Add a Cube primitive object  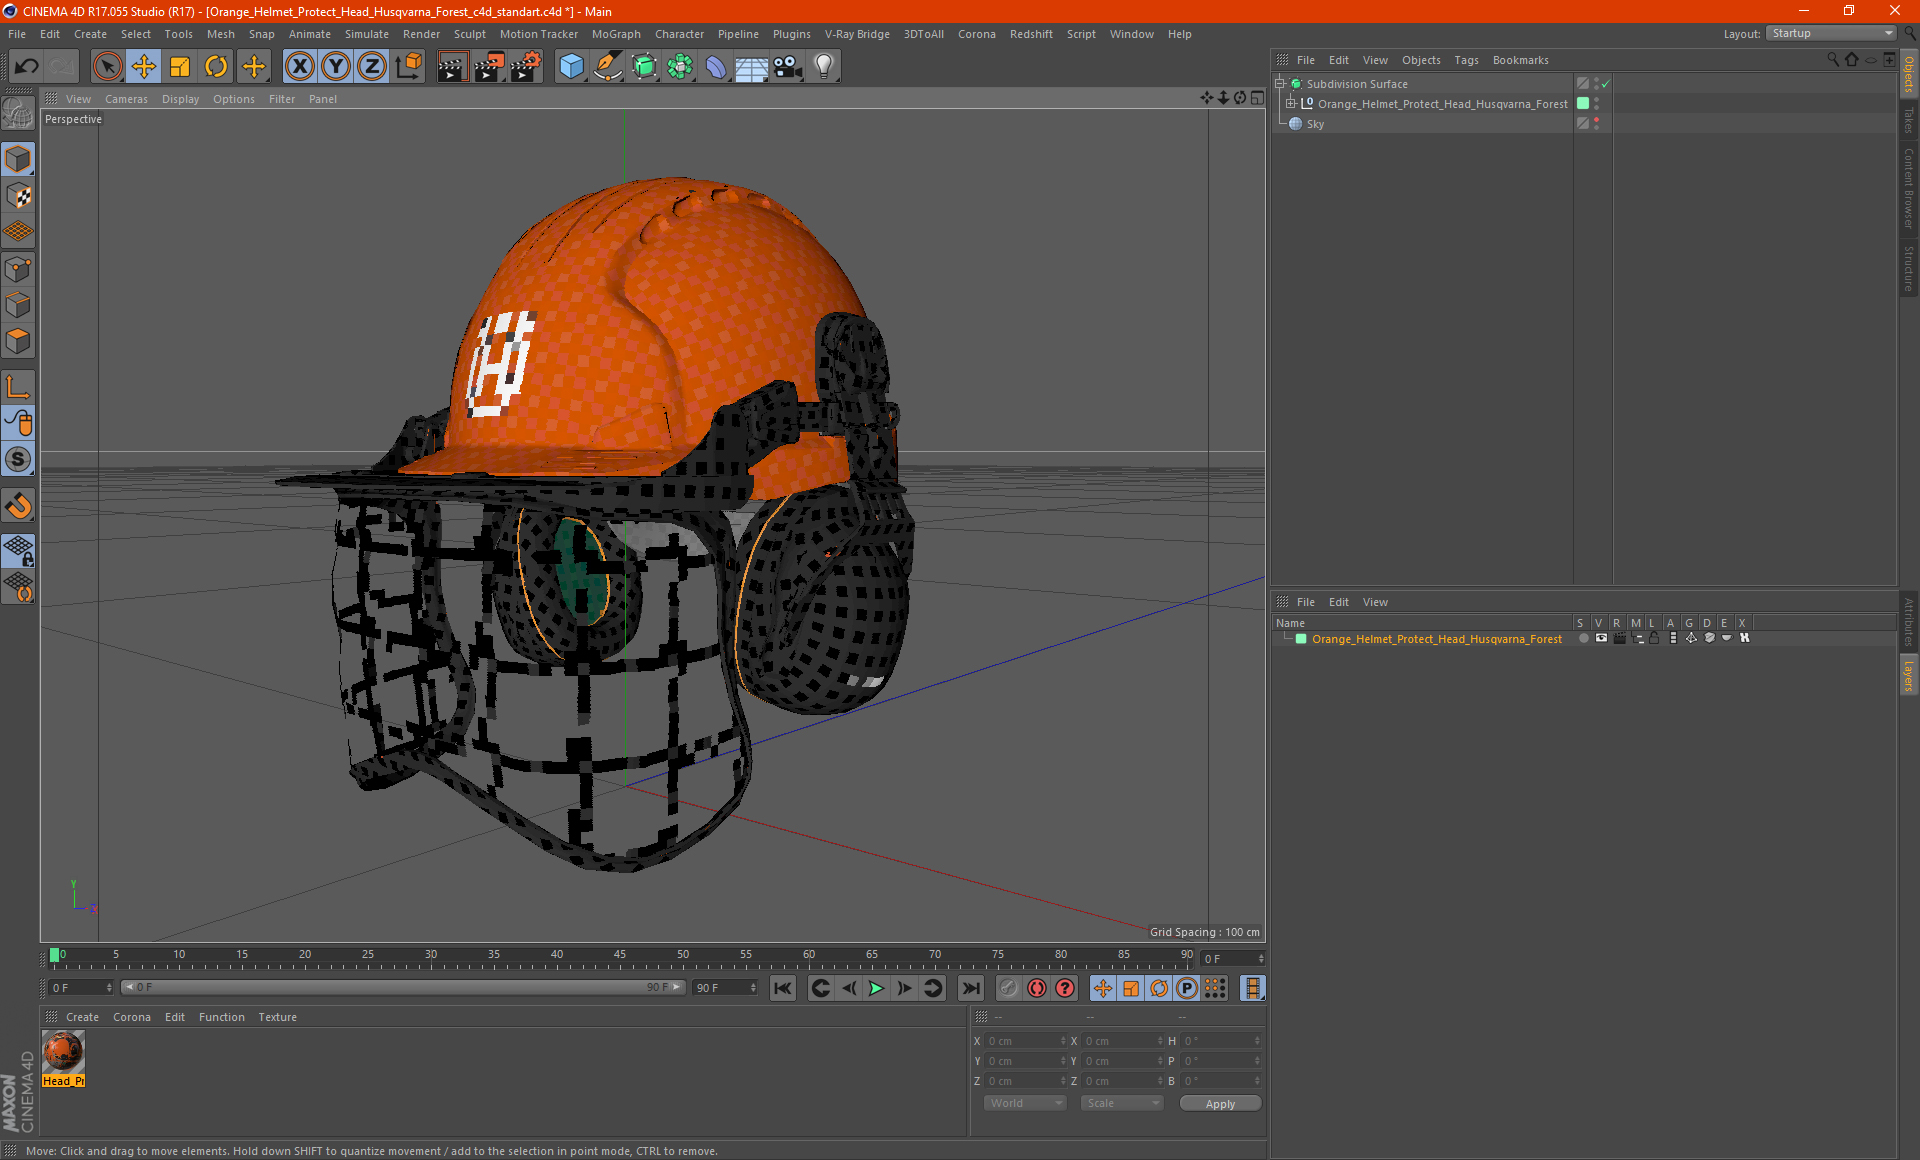571,67
